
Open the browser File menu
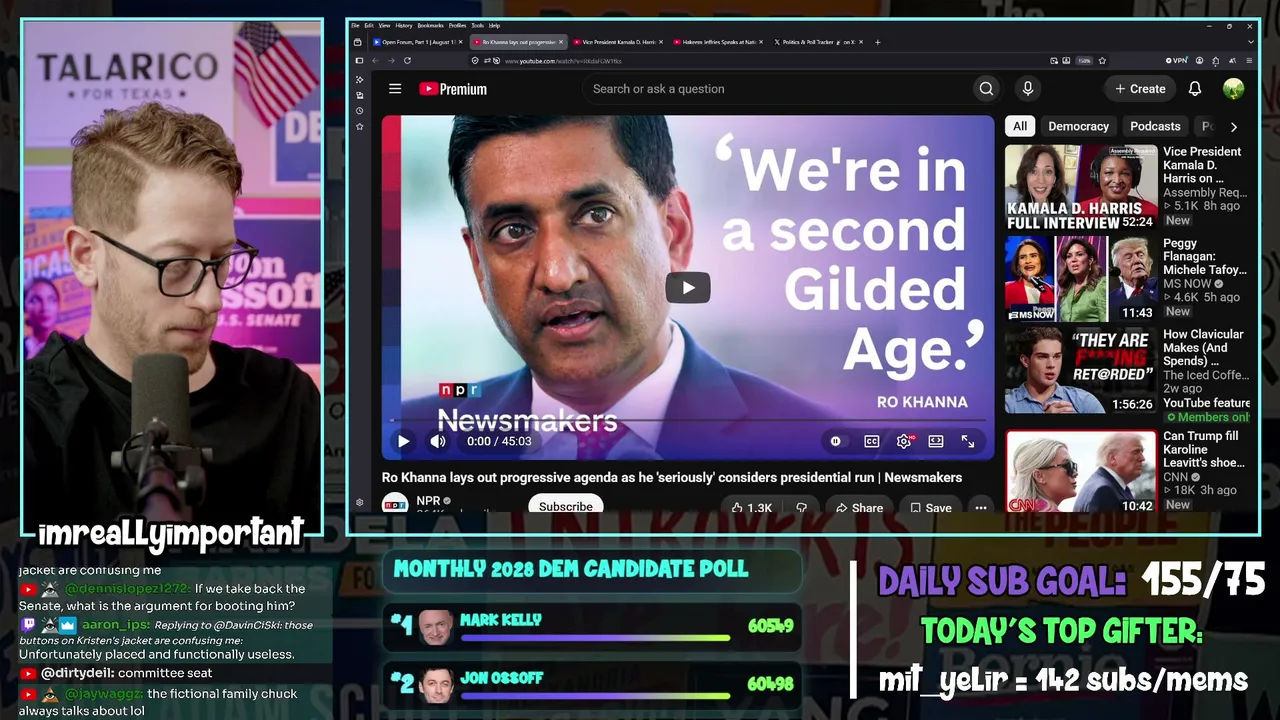[355, 25]
